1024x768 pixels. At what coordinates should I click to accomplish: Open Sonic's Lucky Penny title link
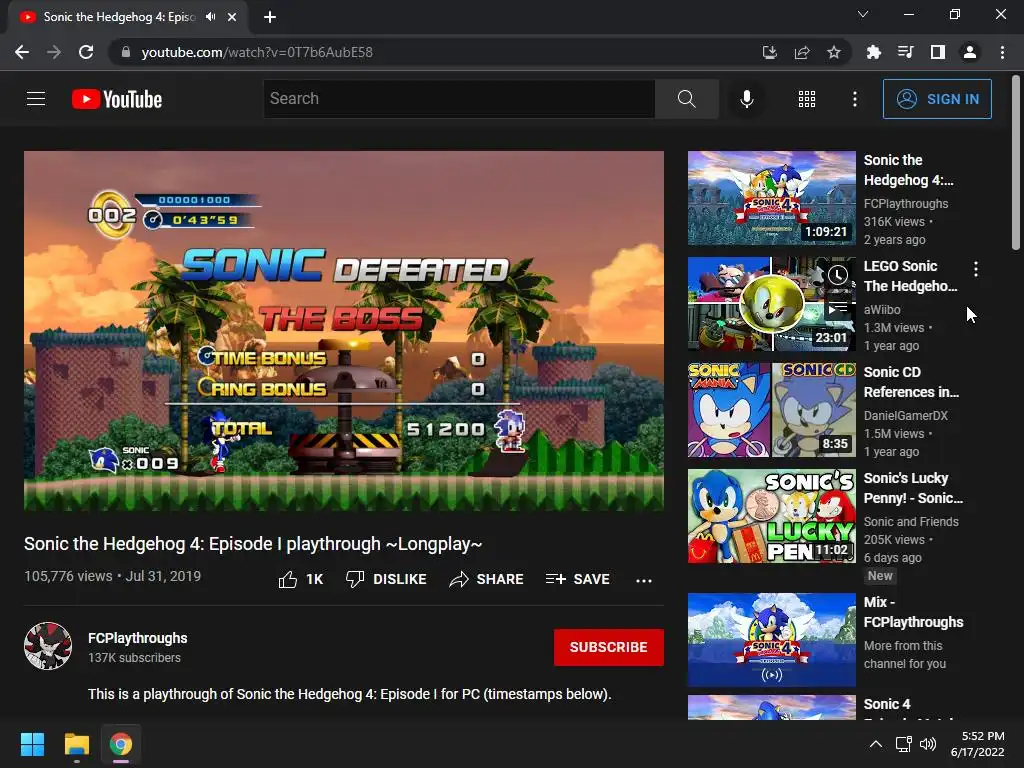[913, 488]
